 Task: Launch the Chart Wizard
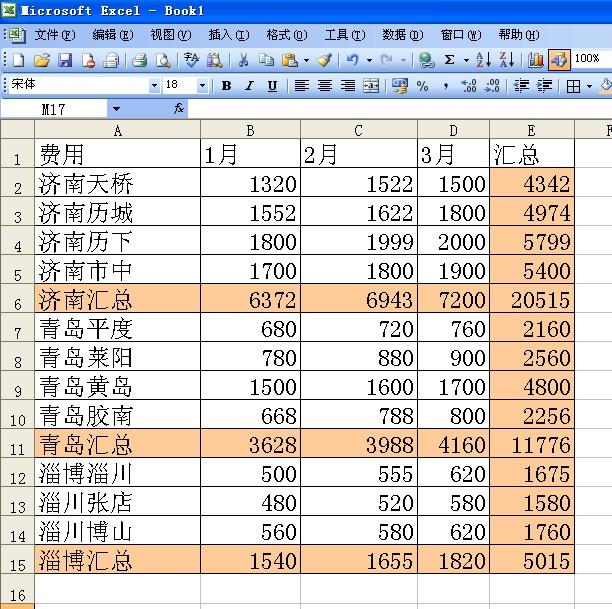(x=536, y=61)
